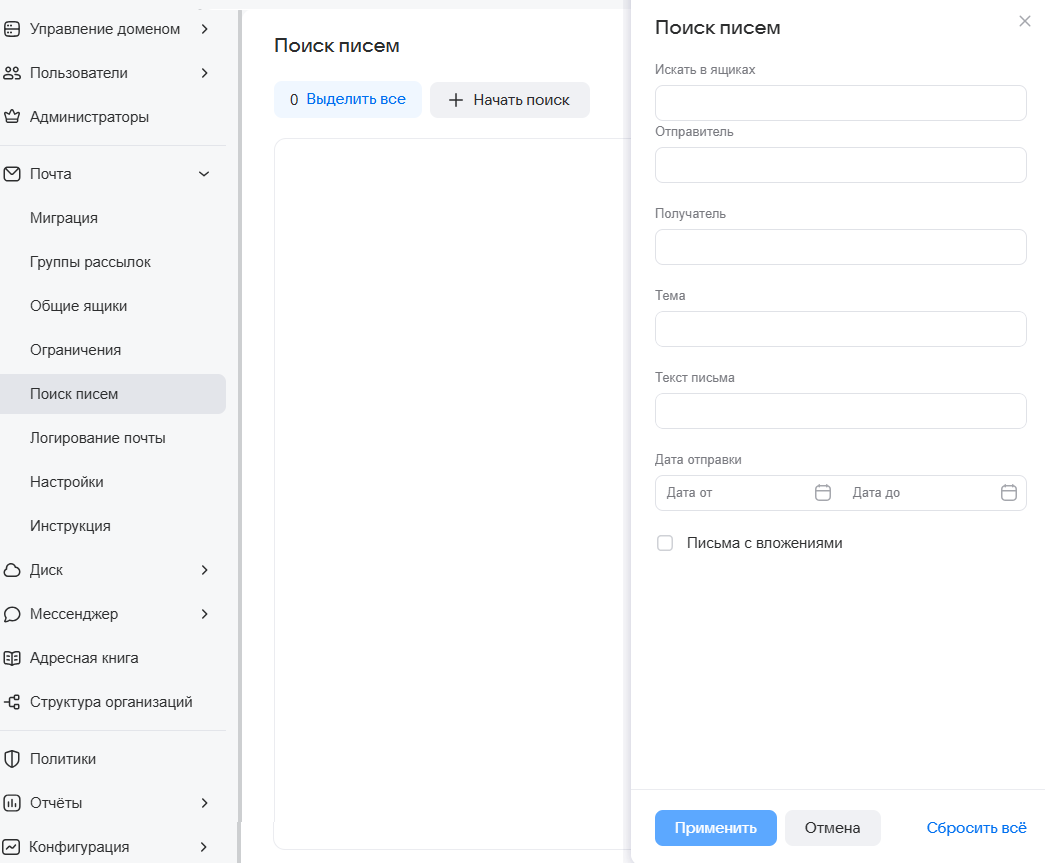Click the Policies shield icon
The width and height of the screenshot is (1045, 863).
tap(12, 759)
